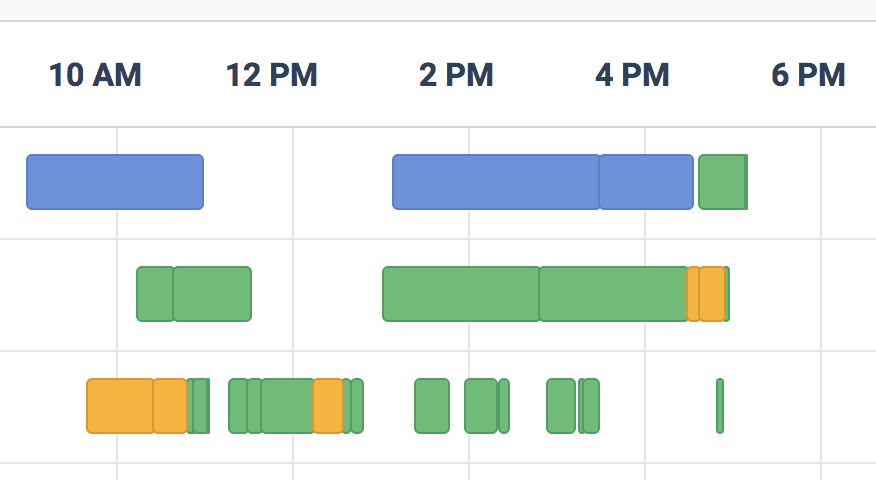Click the large orange bar starting the third row
Screen dimensions: 876x480
pyautogui.click(x=120, y=406)
